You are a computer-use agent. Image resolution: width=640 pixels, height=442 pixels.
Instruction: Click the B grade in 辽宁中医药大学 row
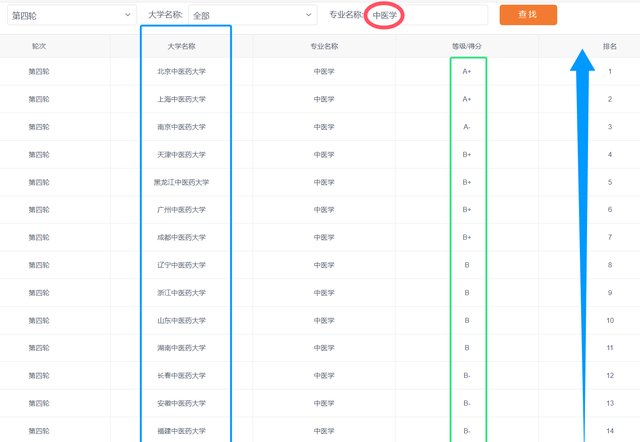467,265
